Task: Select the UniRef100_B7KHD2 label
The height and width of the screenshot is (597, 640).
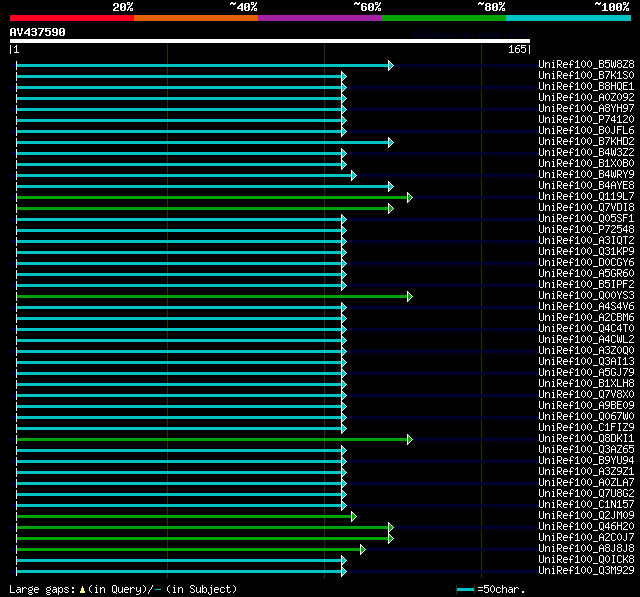Action: [x=586, y=142]
